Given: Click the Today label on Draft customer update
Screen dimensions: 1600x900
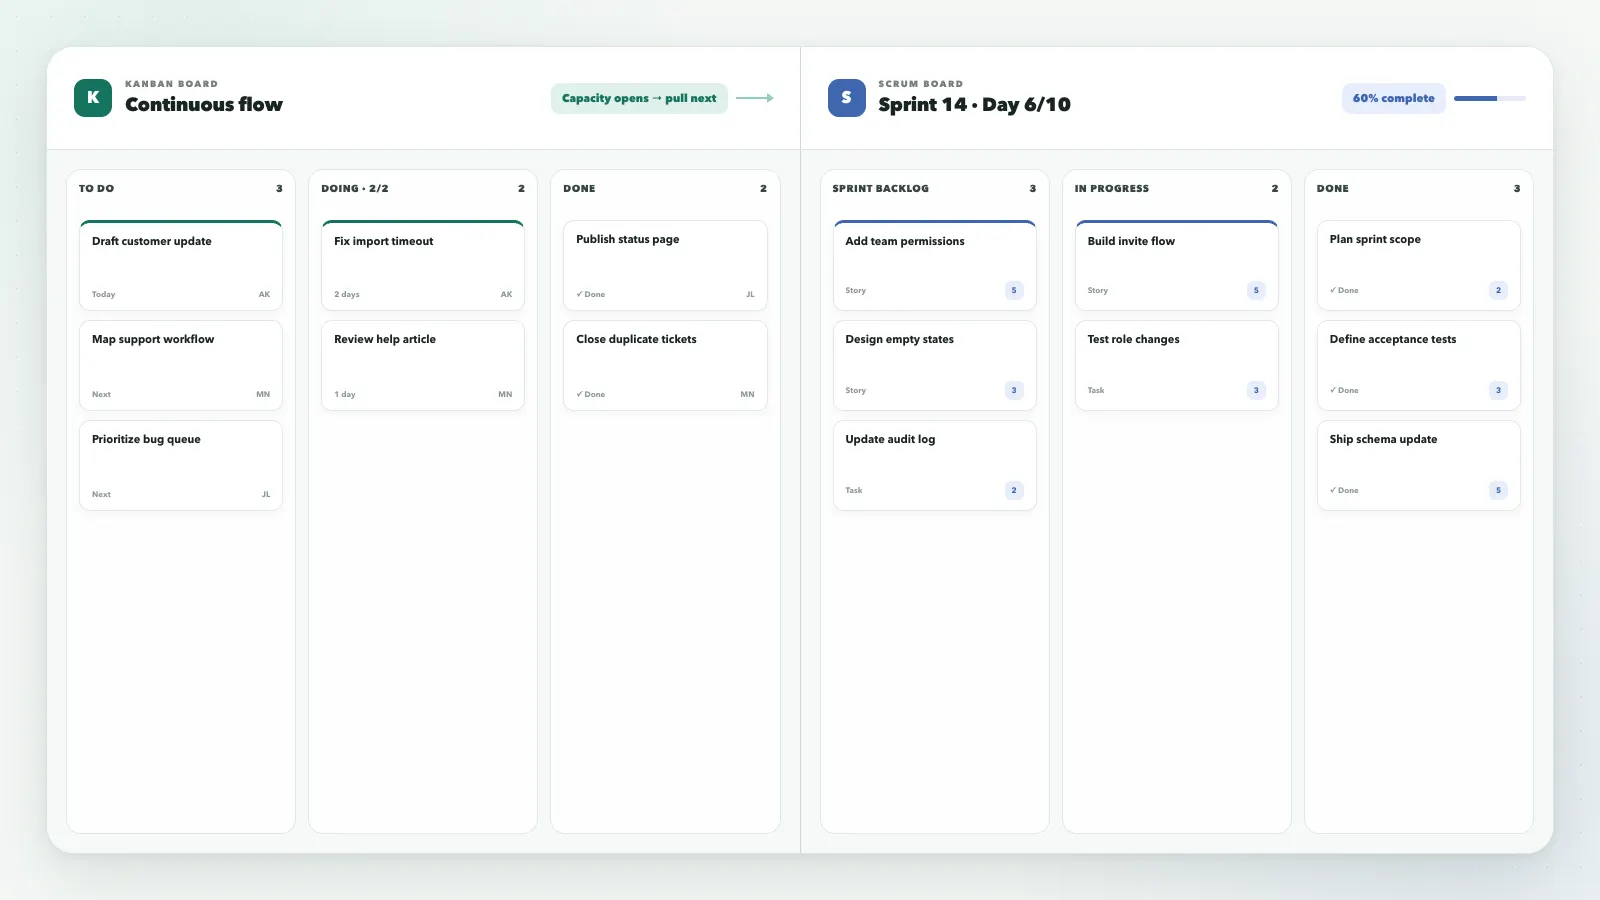Looking at the screenshot, I should click(x=104, y=294).
